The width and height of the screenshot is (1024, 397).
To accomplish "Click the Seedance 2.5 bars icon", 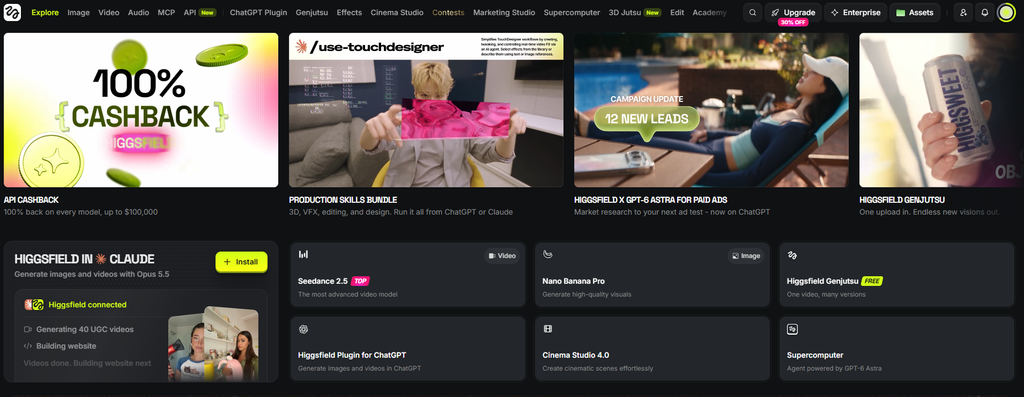I will [303, 255].
